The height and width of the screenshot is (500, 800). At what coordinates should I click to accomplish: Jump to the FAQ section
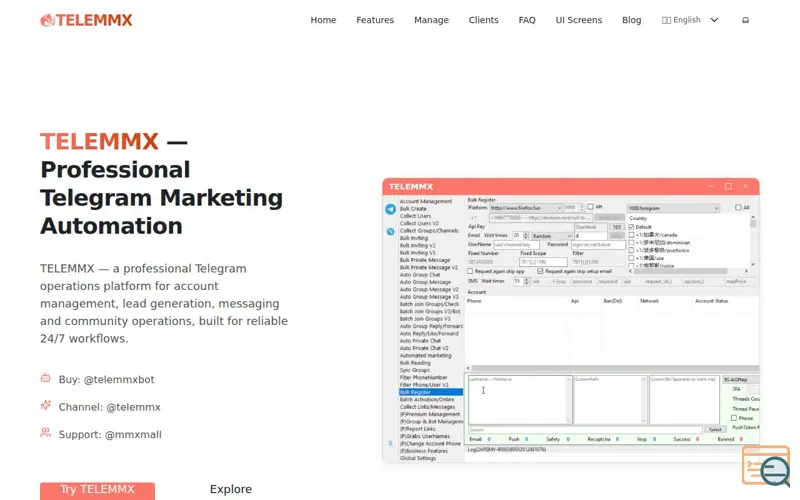coord(527,20)
